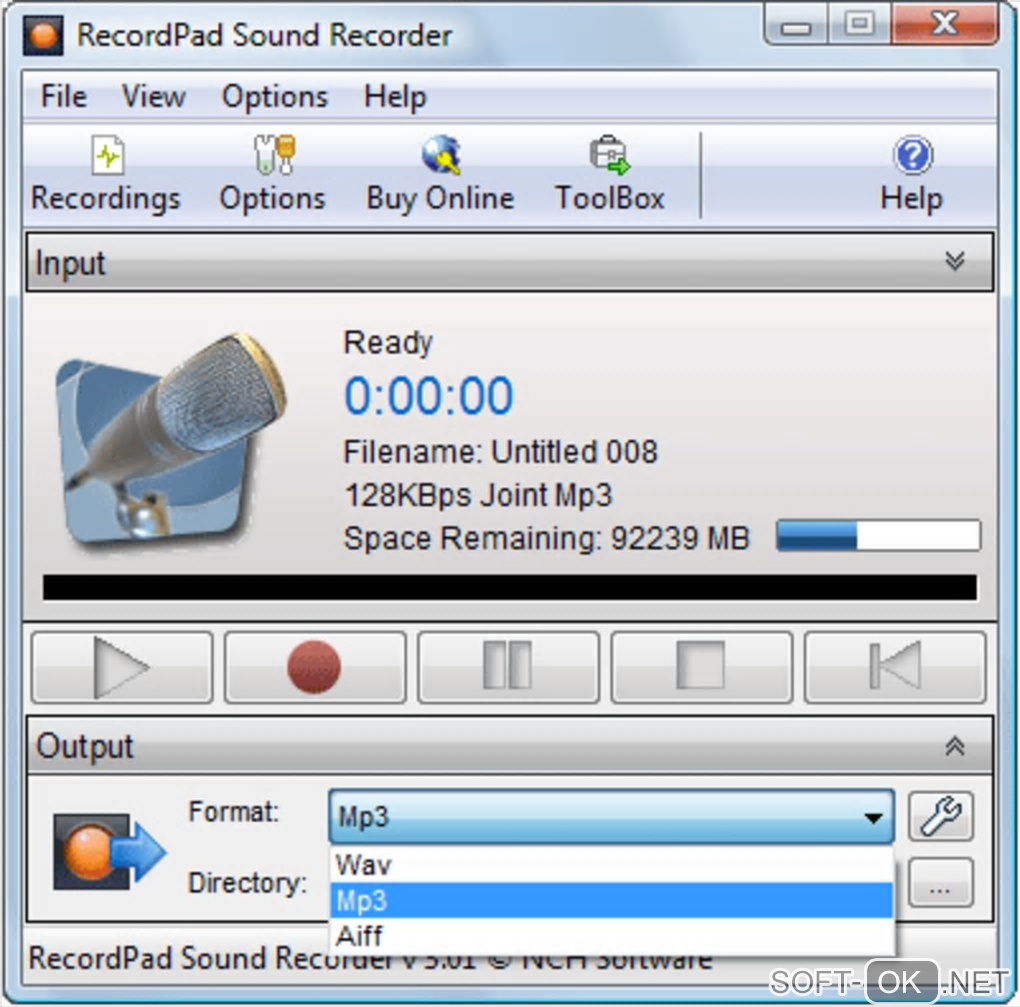
Task: Click the blue Help question-mark icon
Action: pos(913,156)
